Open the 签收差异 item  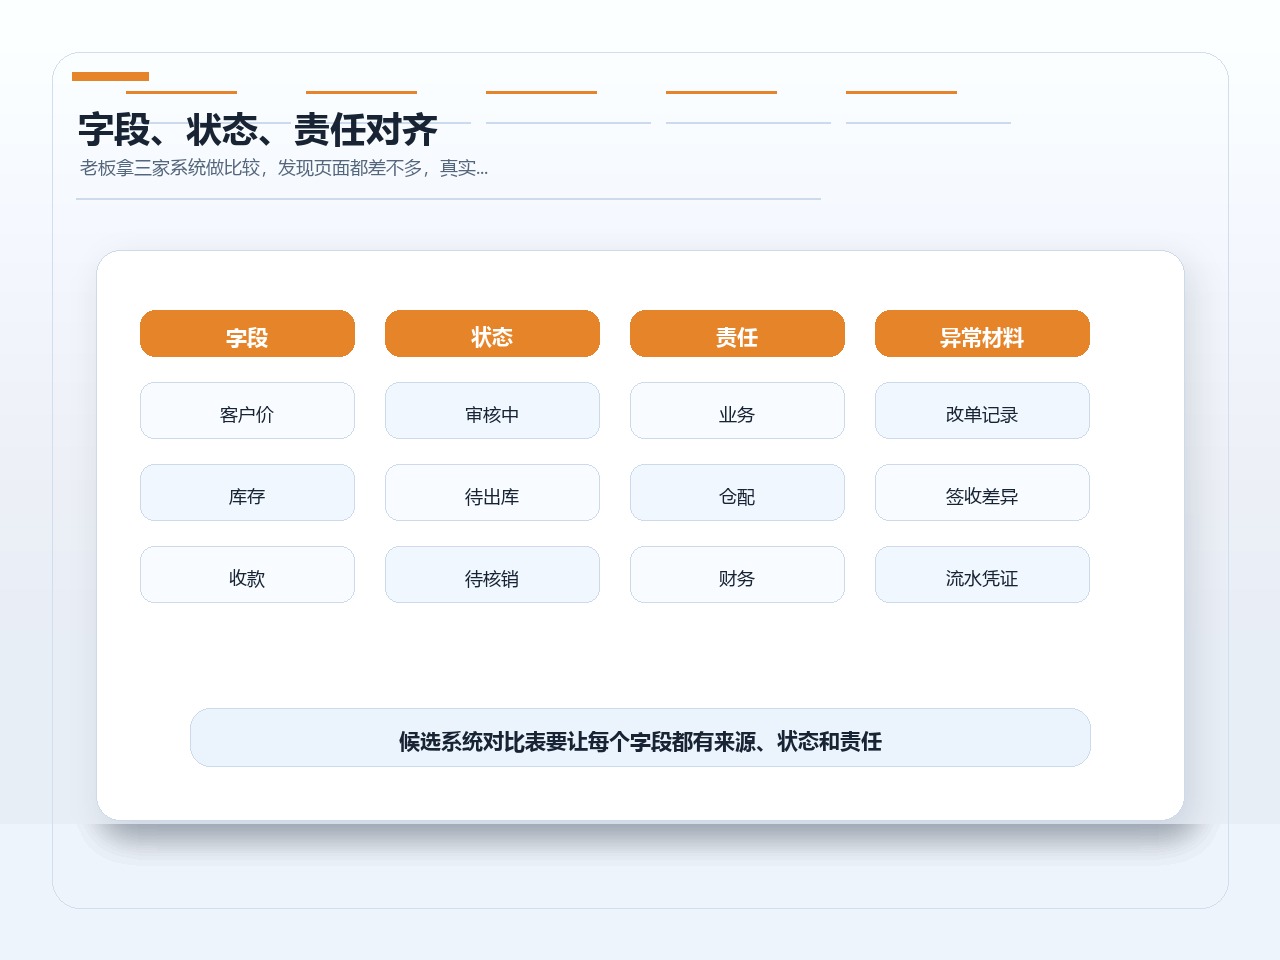tap(982, 492)
